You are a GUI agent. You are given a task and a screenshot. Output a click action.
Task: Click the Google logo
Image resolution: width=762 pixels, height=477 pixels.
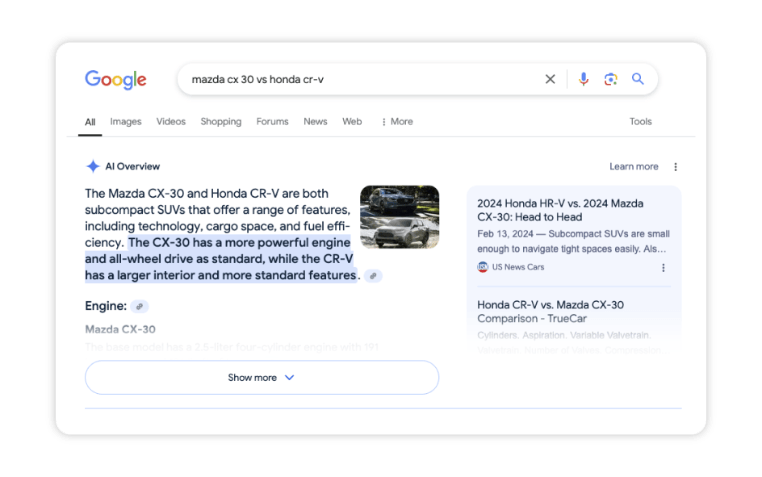[x=116, y=80]
